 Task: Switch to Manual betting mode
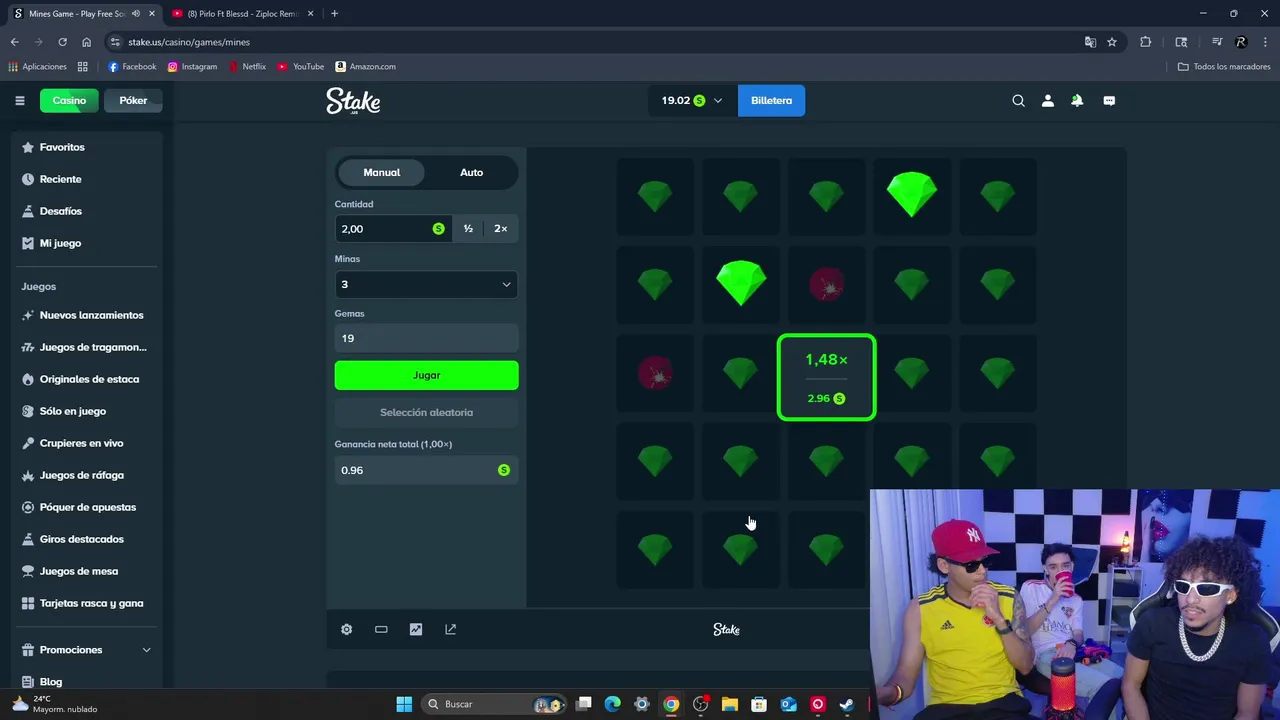pos(381,172)
